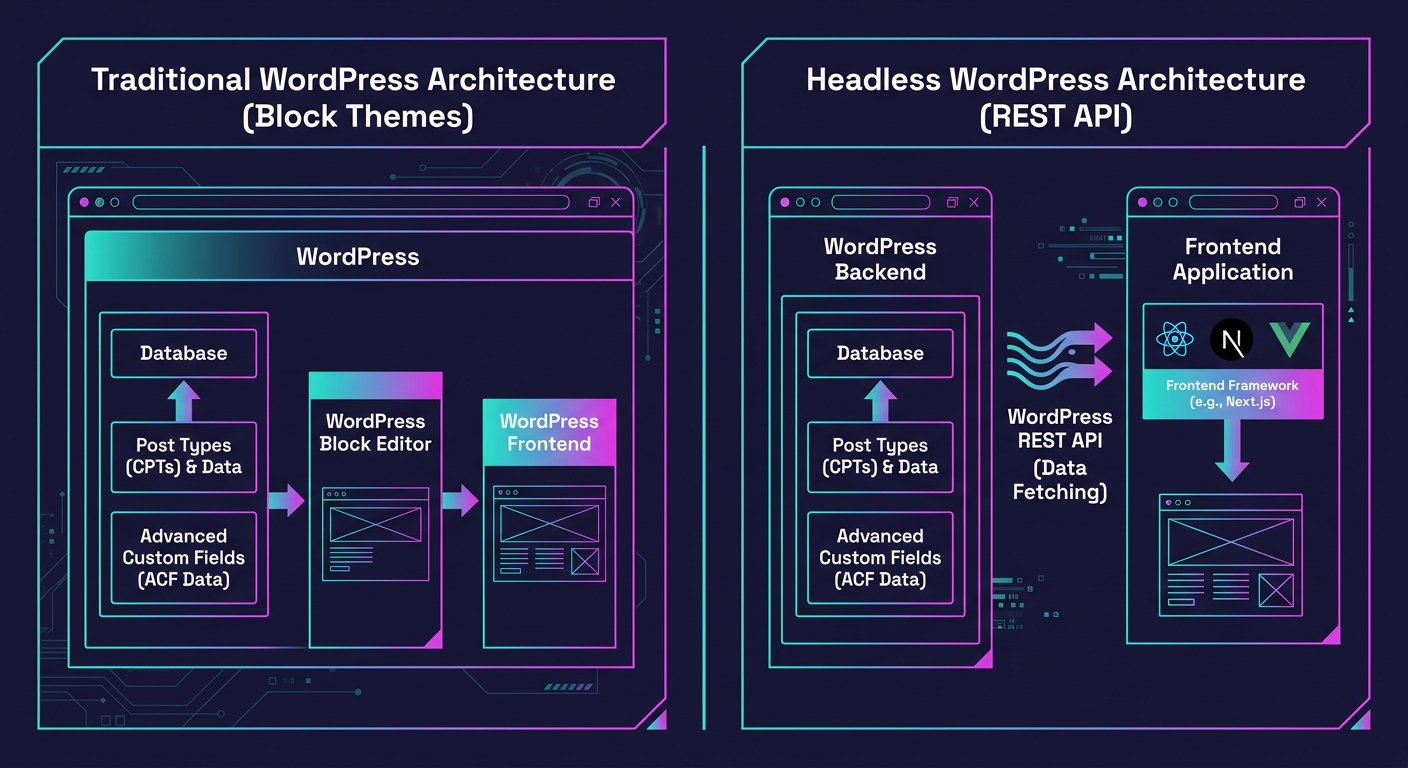Click the up arrow under Database in WordPress Backend
The image size is (1408, 768).
880,401
